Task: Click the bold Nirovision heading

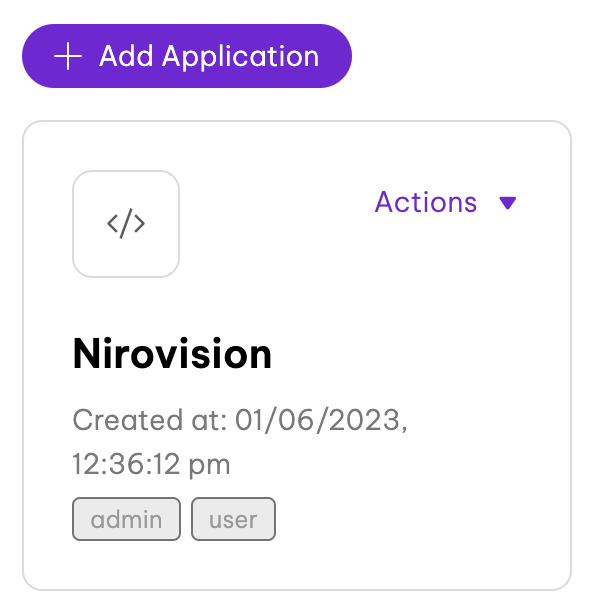Action: pyautogui.click(x=172, y=354)
